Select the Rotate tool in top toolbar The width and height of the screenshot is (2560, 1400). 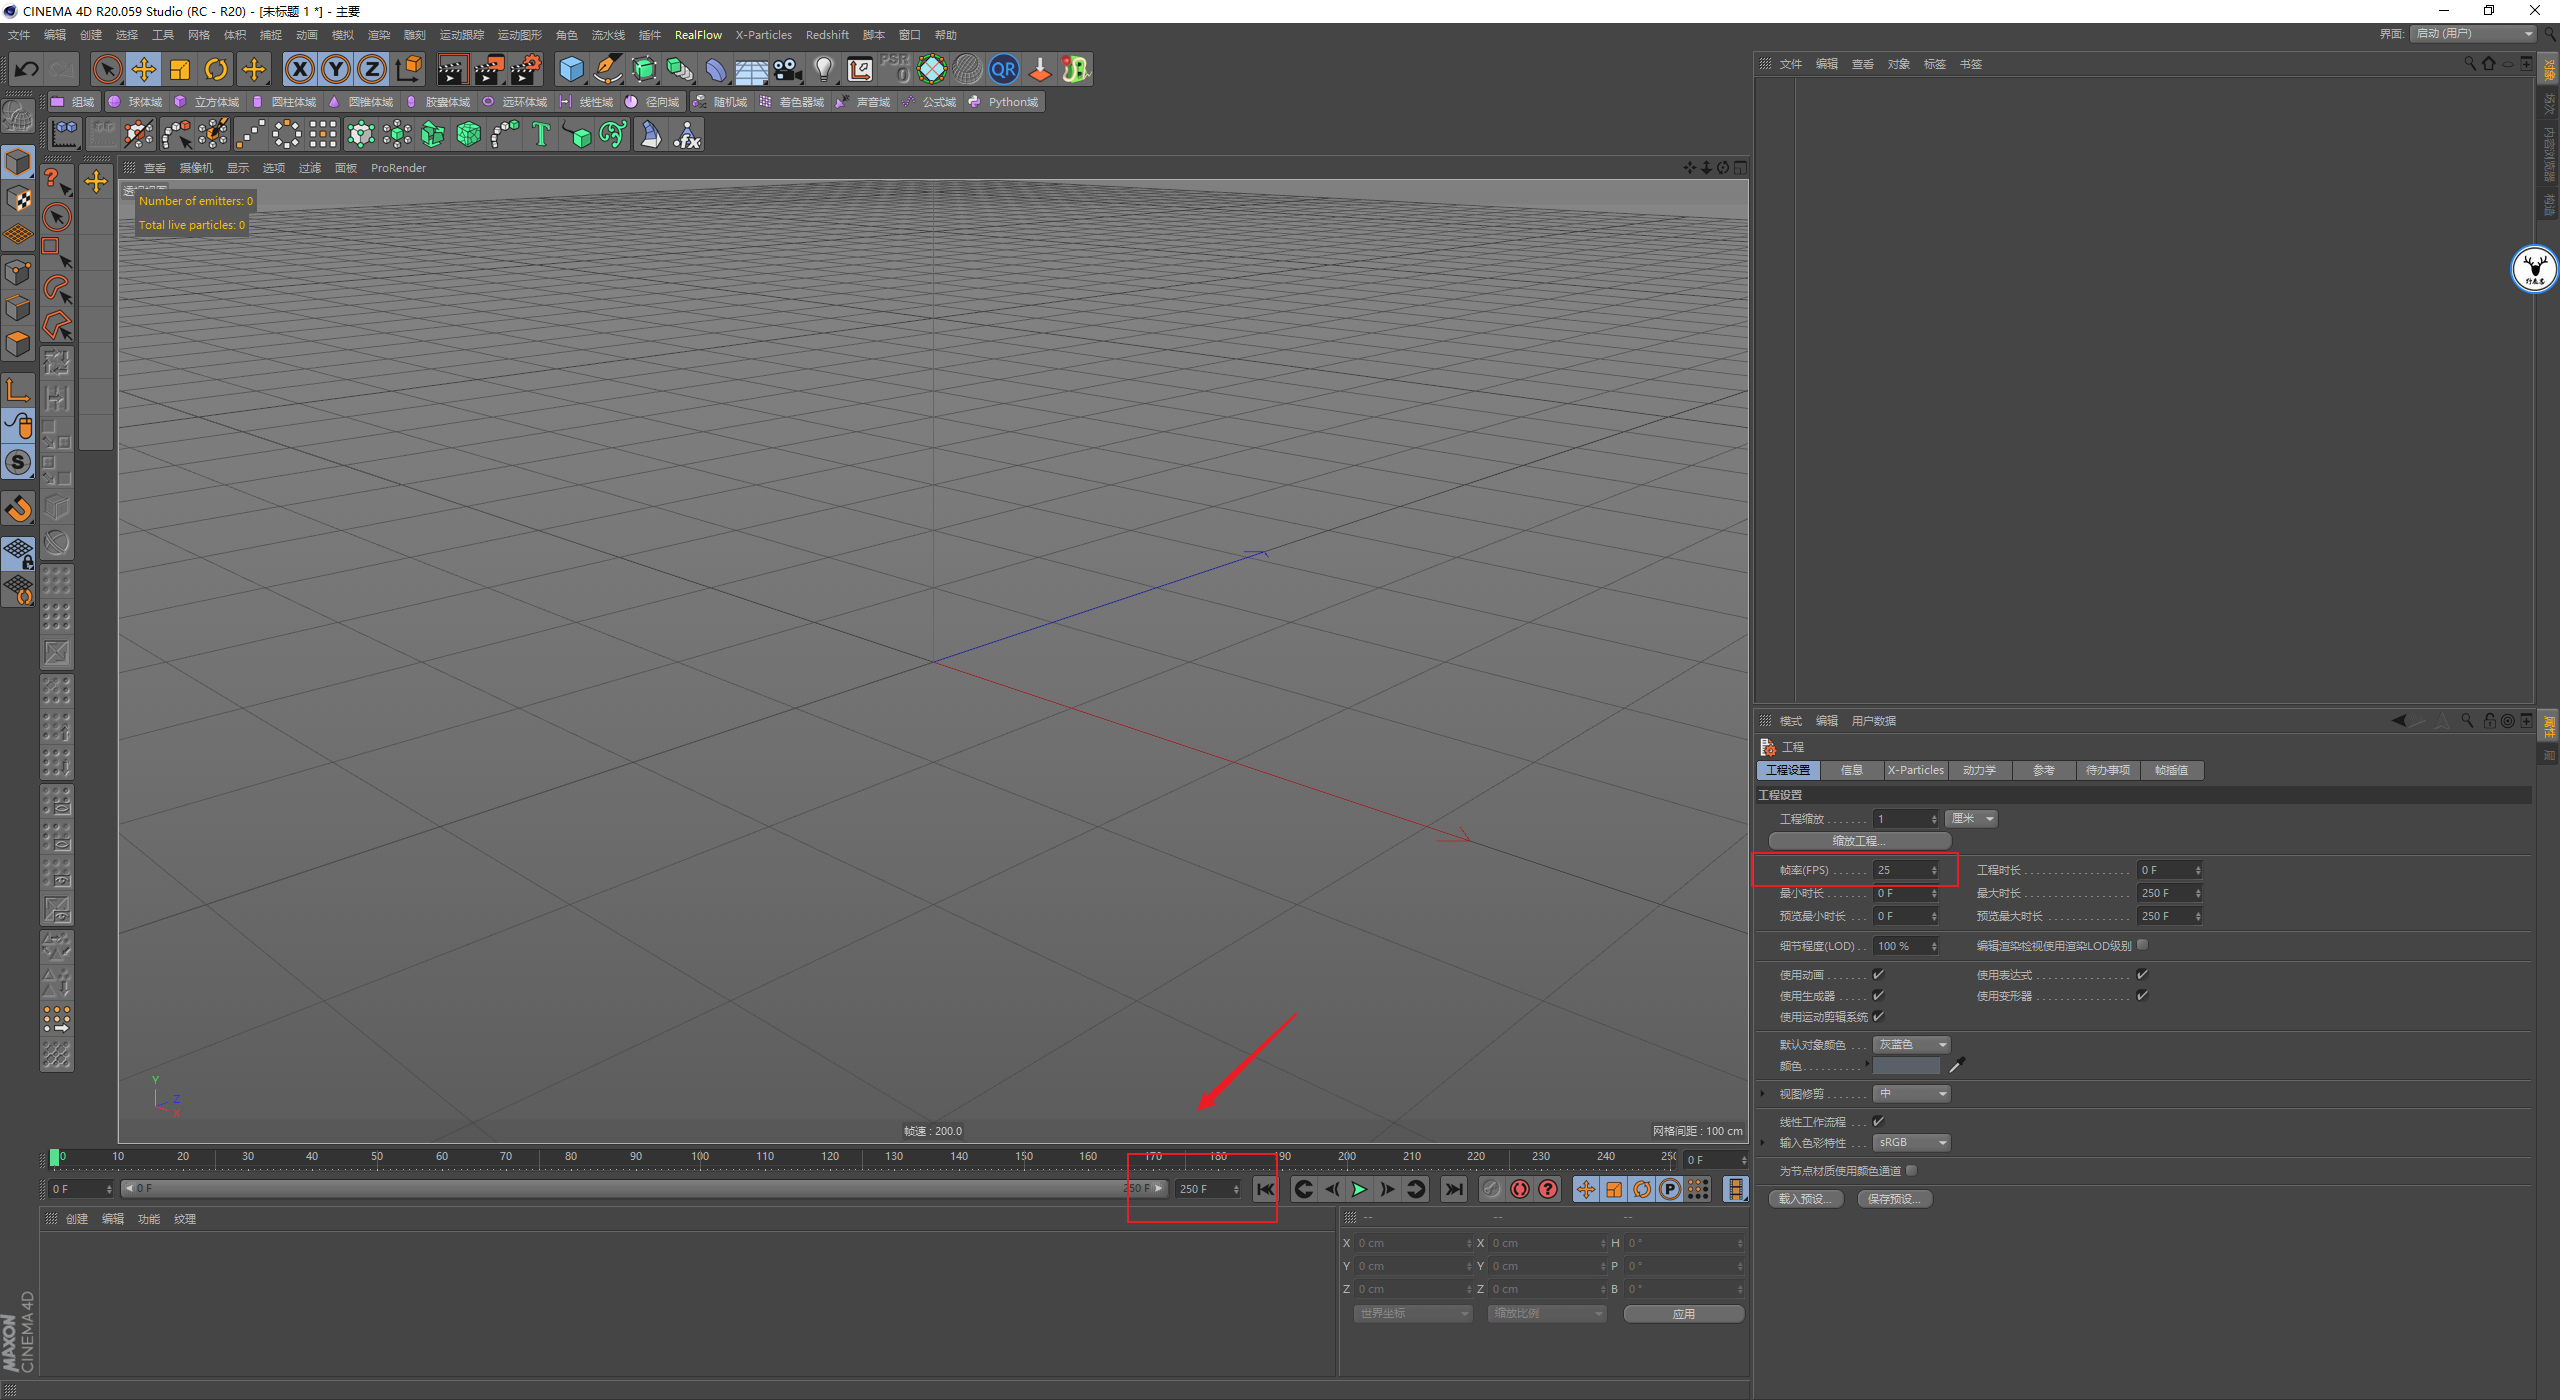(216, 69)
